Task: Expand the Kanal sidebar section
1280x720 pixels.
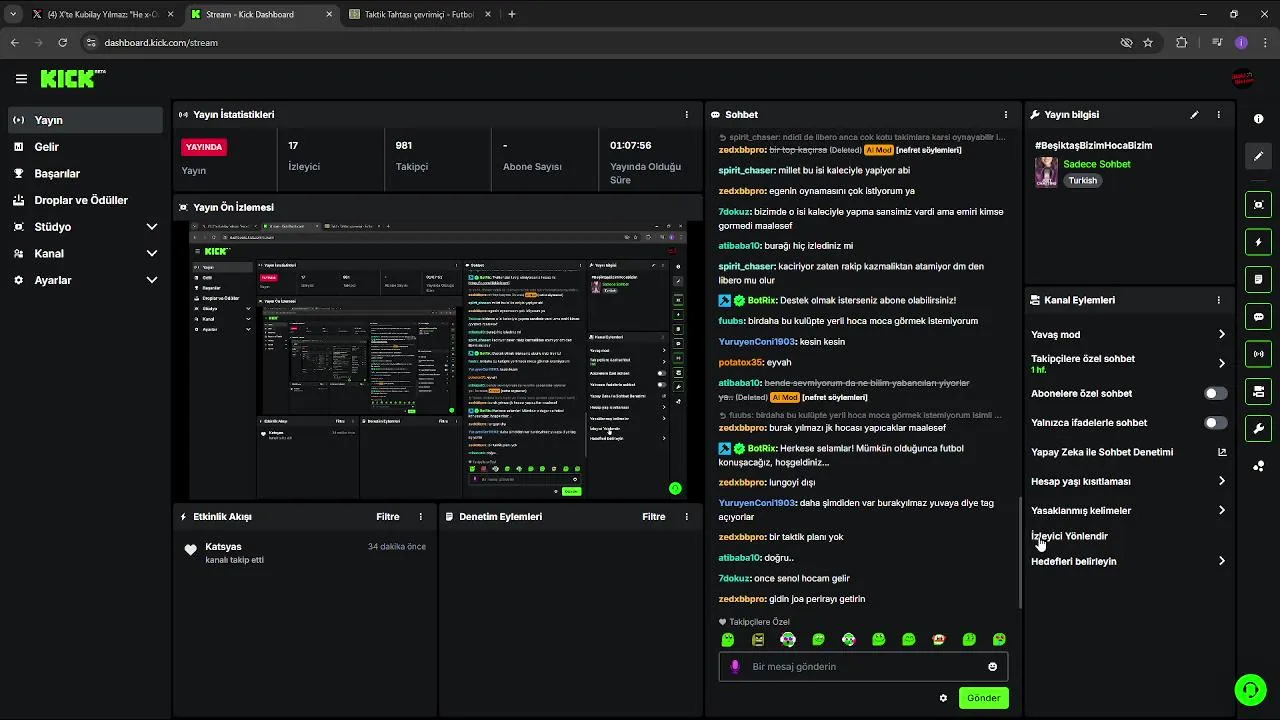Action: (85, 253)
